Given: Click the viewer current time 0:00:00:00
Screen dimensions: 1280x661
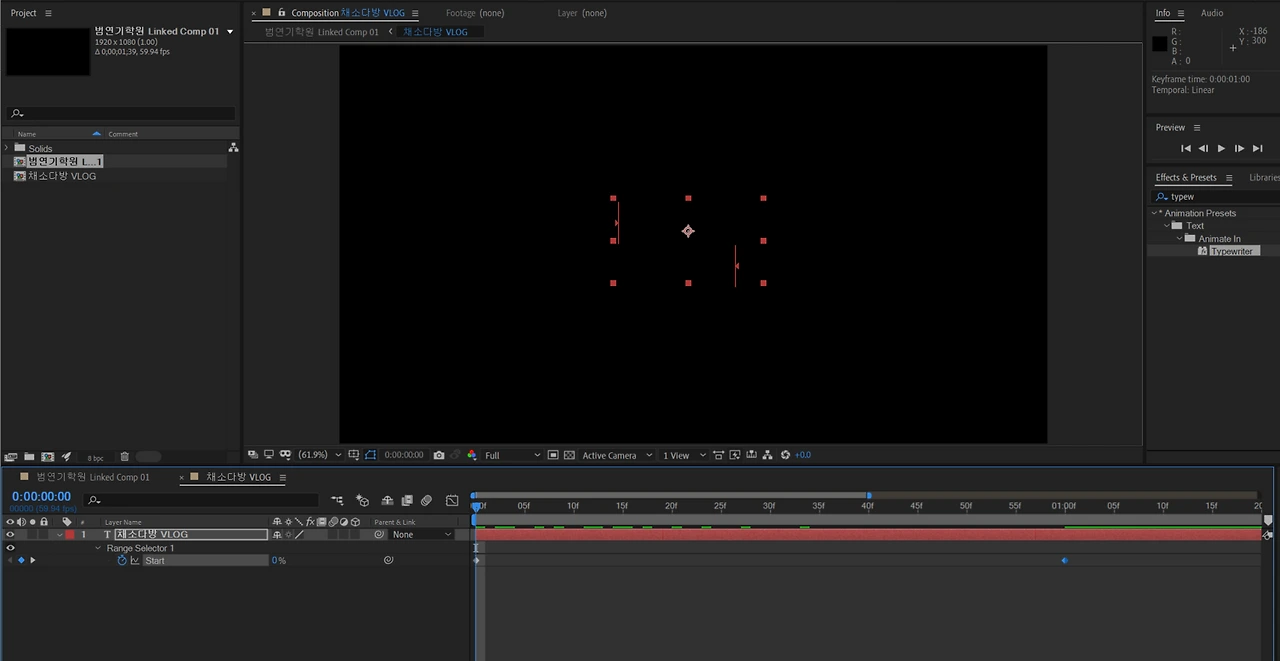Looking at the screenshot, I should (404, 455).
